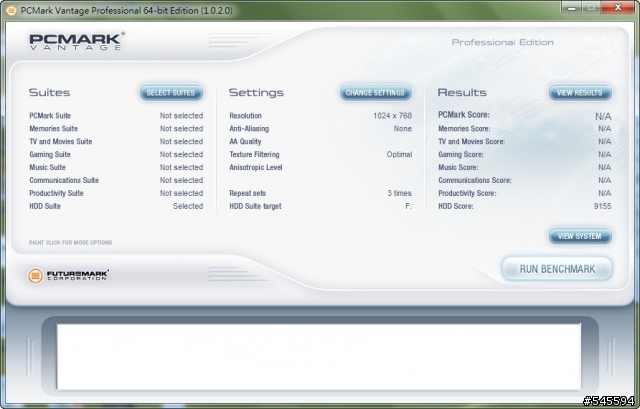Click the Suites section heading
Image resolution: width=640 pixels, height=409 pixels.
click(x=49, y=93)
